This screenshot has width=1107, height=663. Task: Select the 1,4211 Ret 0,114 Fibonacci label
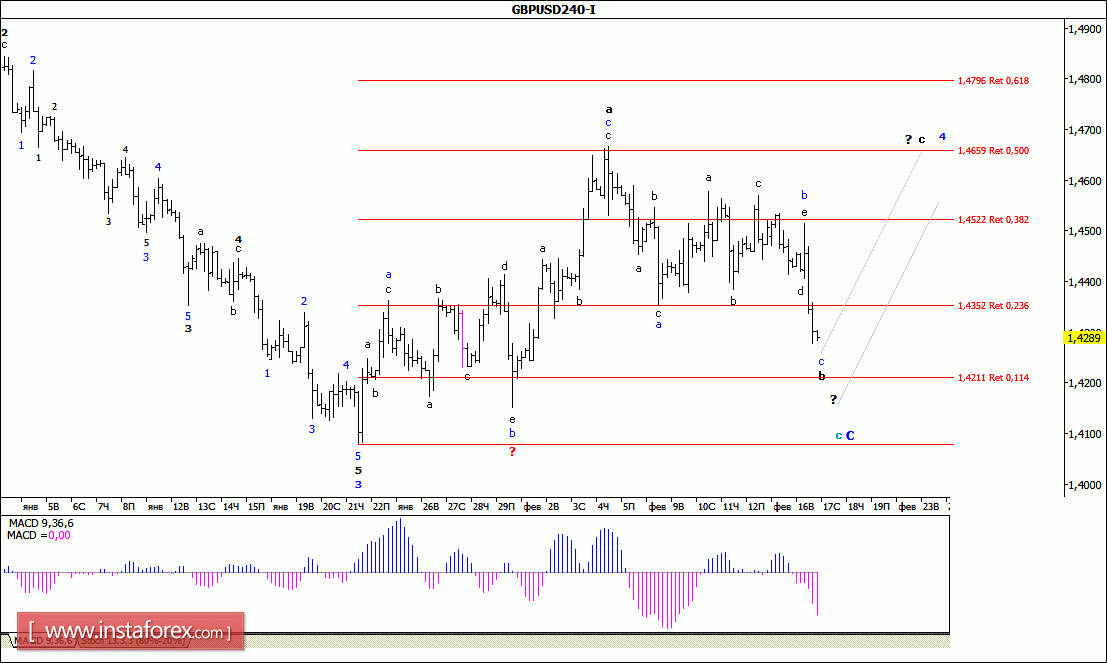tap(993, 378)
